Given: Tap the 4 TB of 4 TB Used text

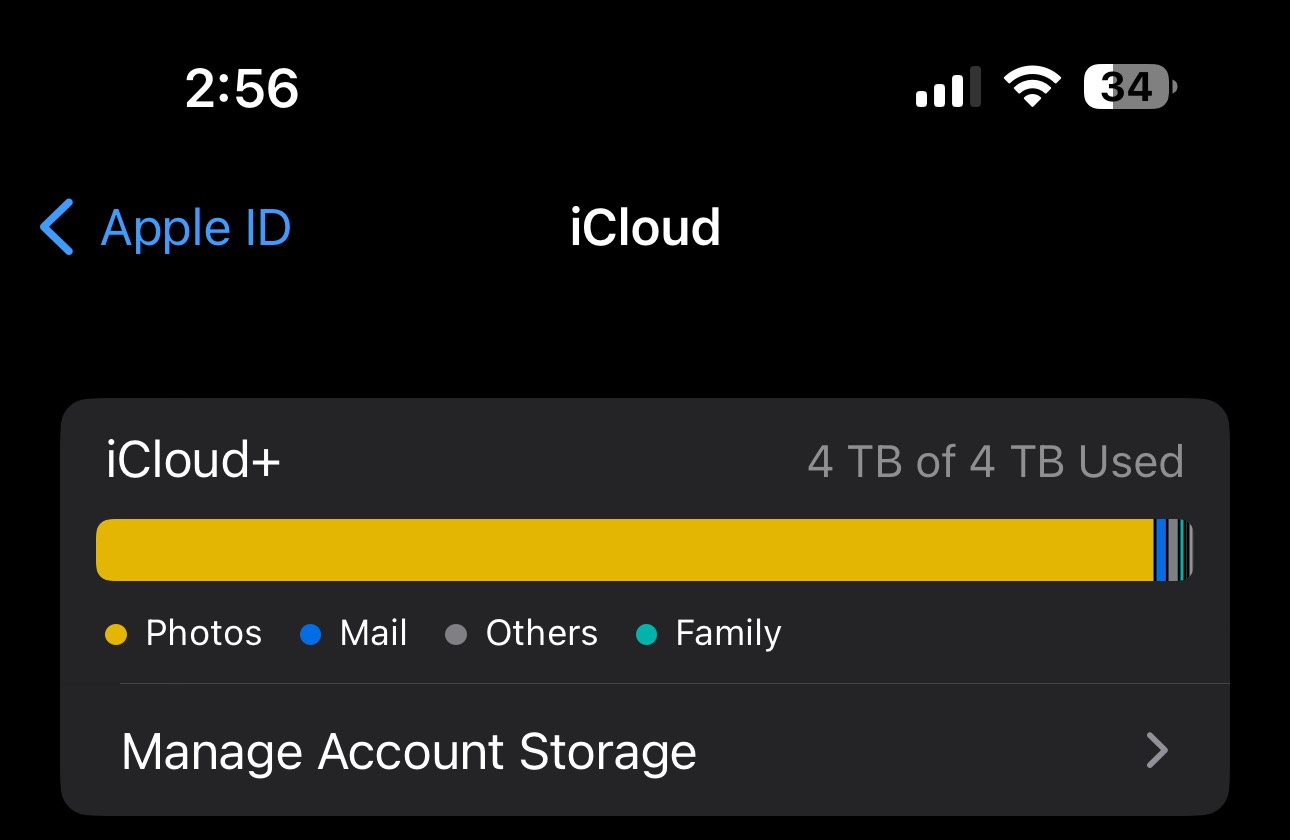Looking at the screenshot, I should (995, 462).
